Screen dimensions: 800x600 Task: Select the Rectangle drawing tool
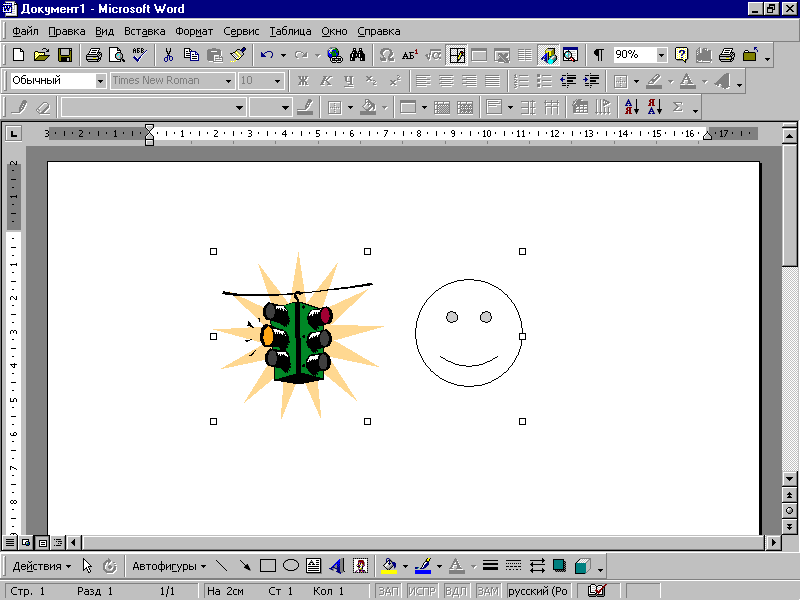coord(268,565)
